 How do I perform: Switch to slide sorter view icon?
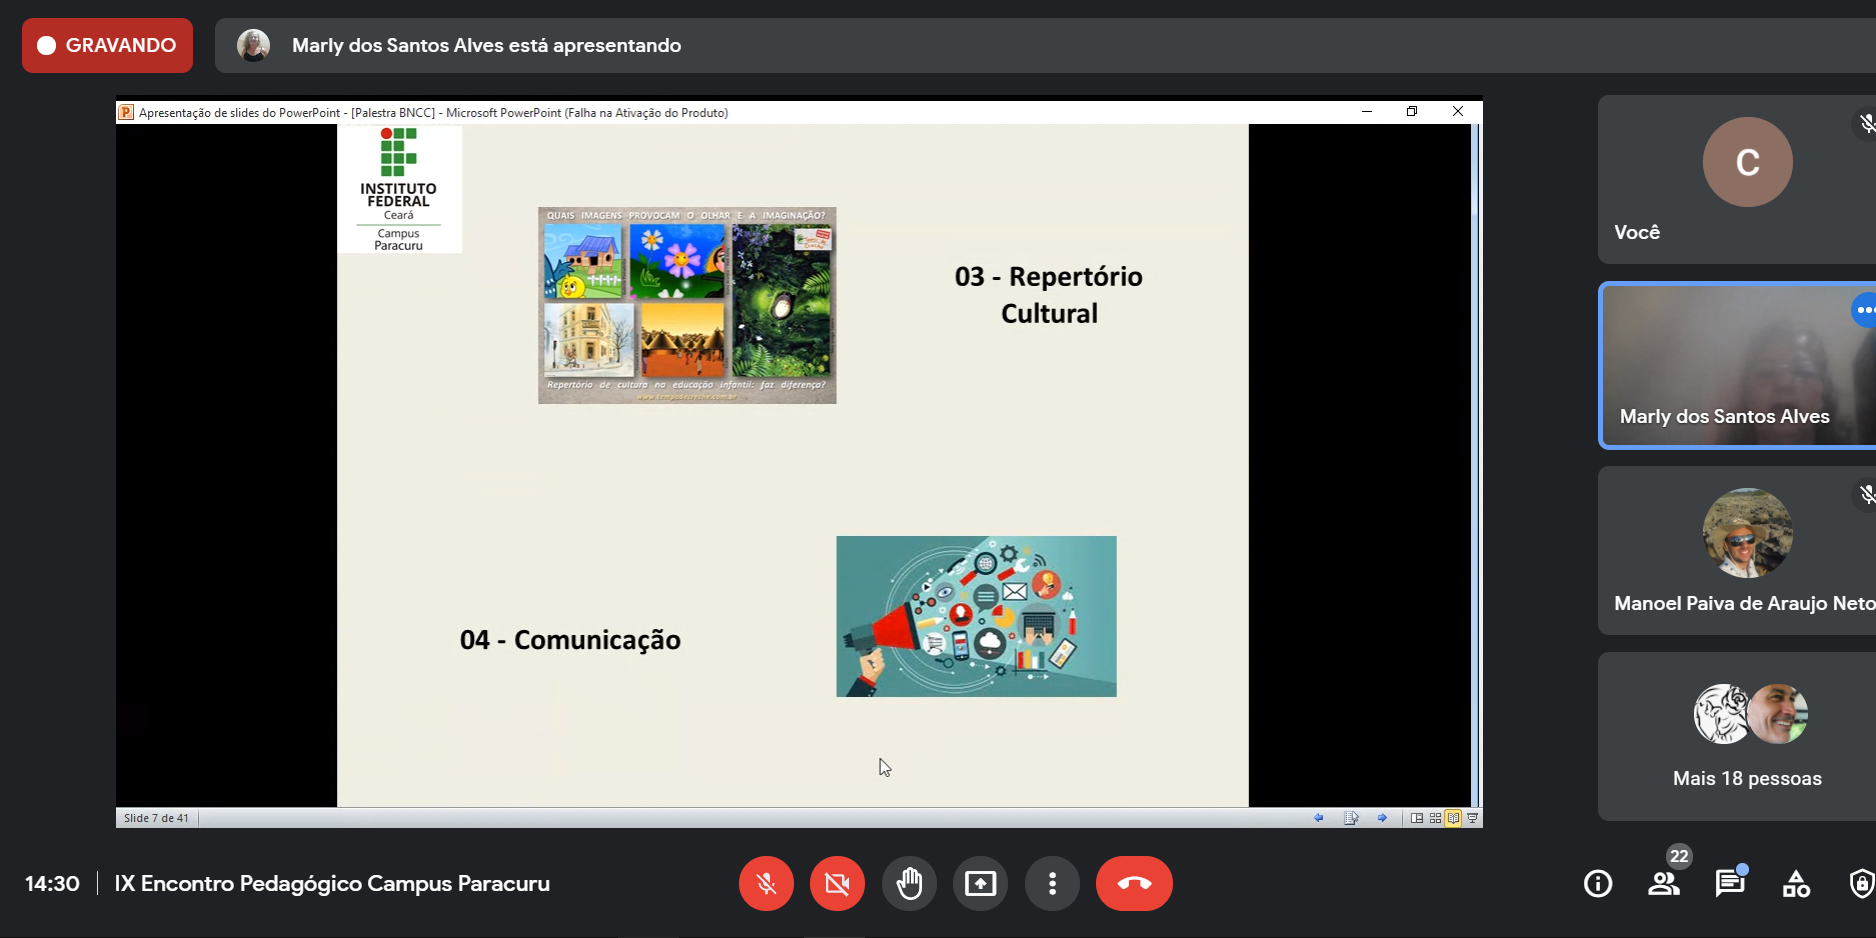1435,818
